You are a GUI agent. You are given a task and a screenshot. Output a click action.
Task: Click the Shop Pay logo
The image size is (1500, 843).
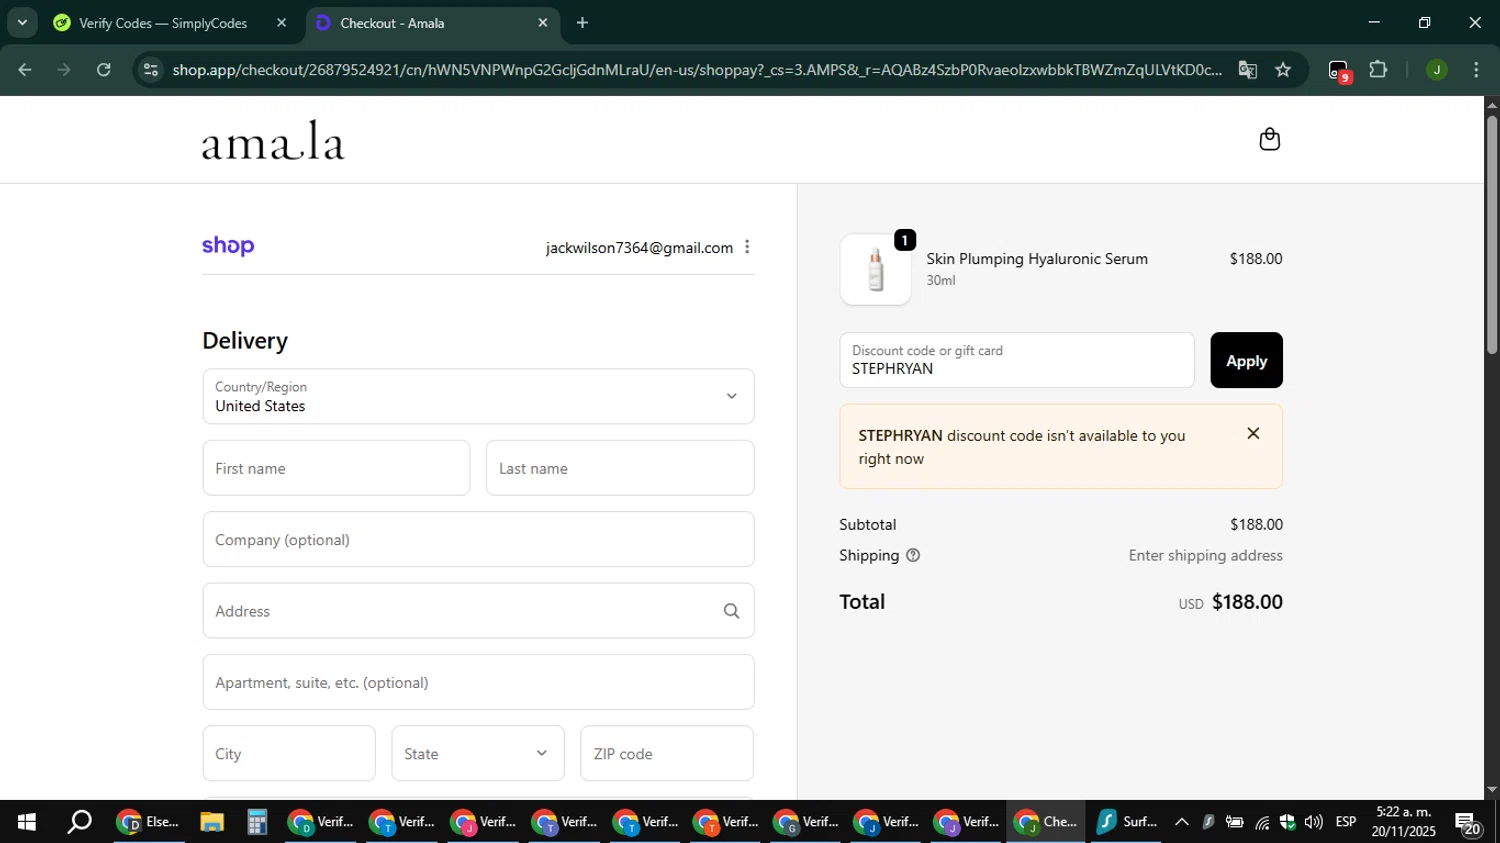click(x=228, y=246)
